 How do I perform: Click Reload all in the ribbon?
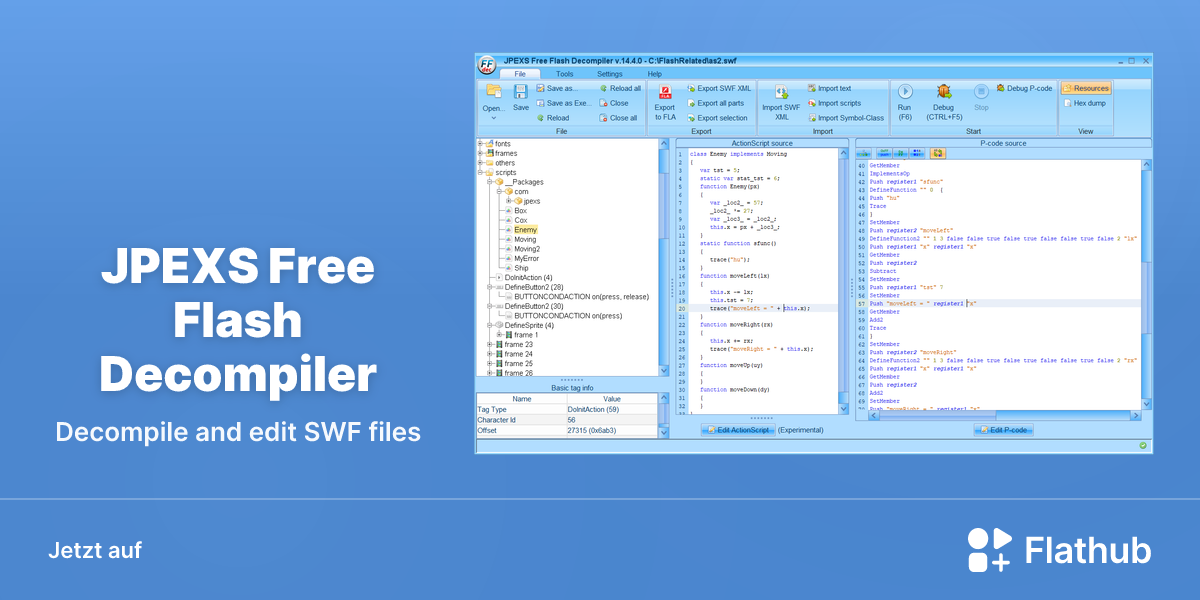coord(620,88)
